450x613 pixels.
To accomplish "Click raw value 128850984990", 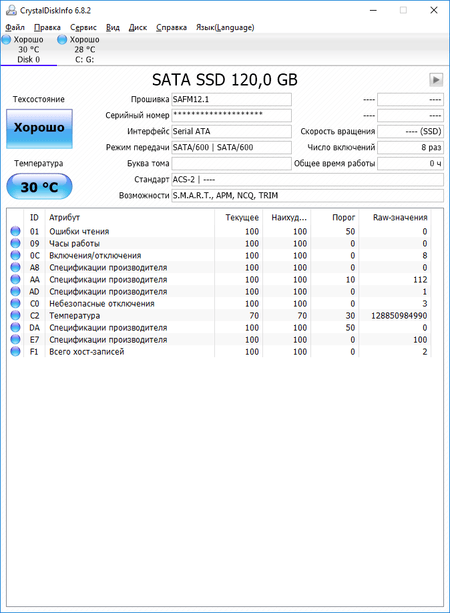I will pyautogui.click(x=399, y=315).
